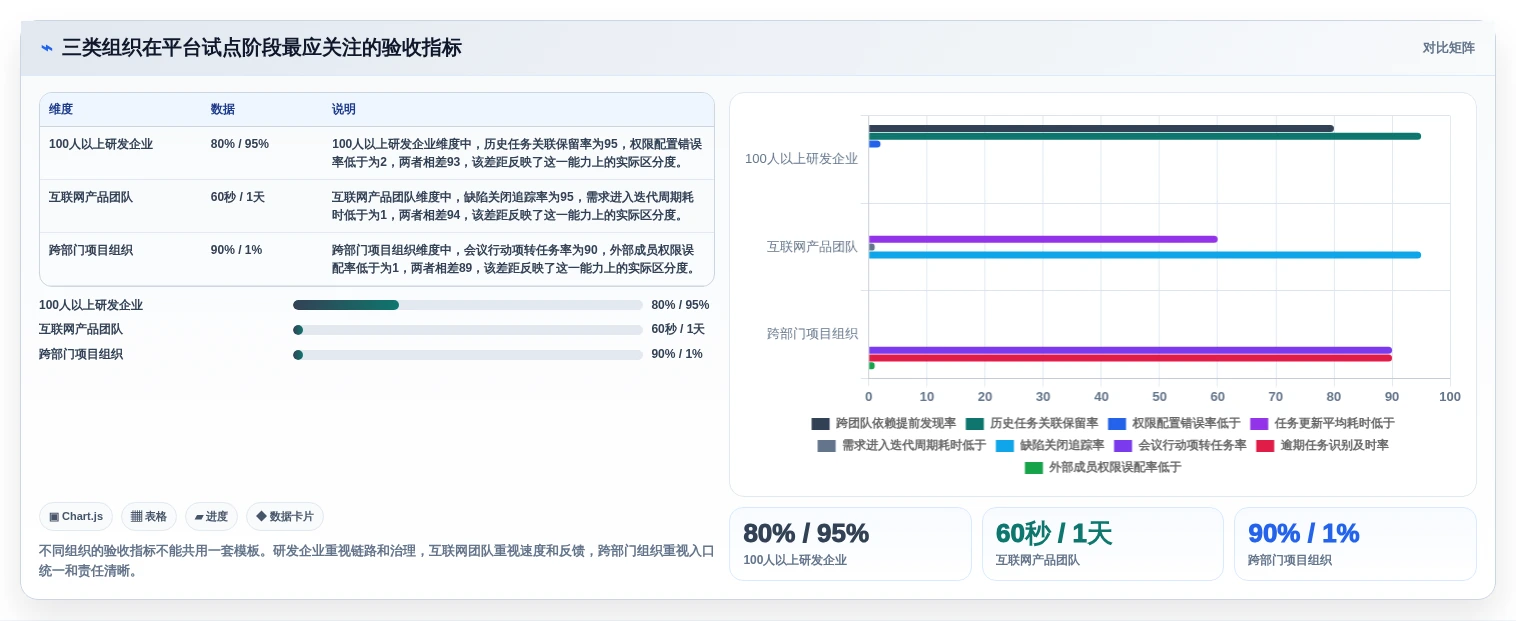Click table cell 60秒 / 1天
1516x621 pixels.
pyautogui.click(x=238, y=197)
